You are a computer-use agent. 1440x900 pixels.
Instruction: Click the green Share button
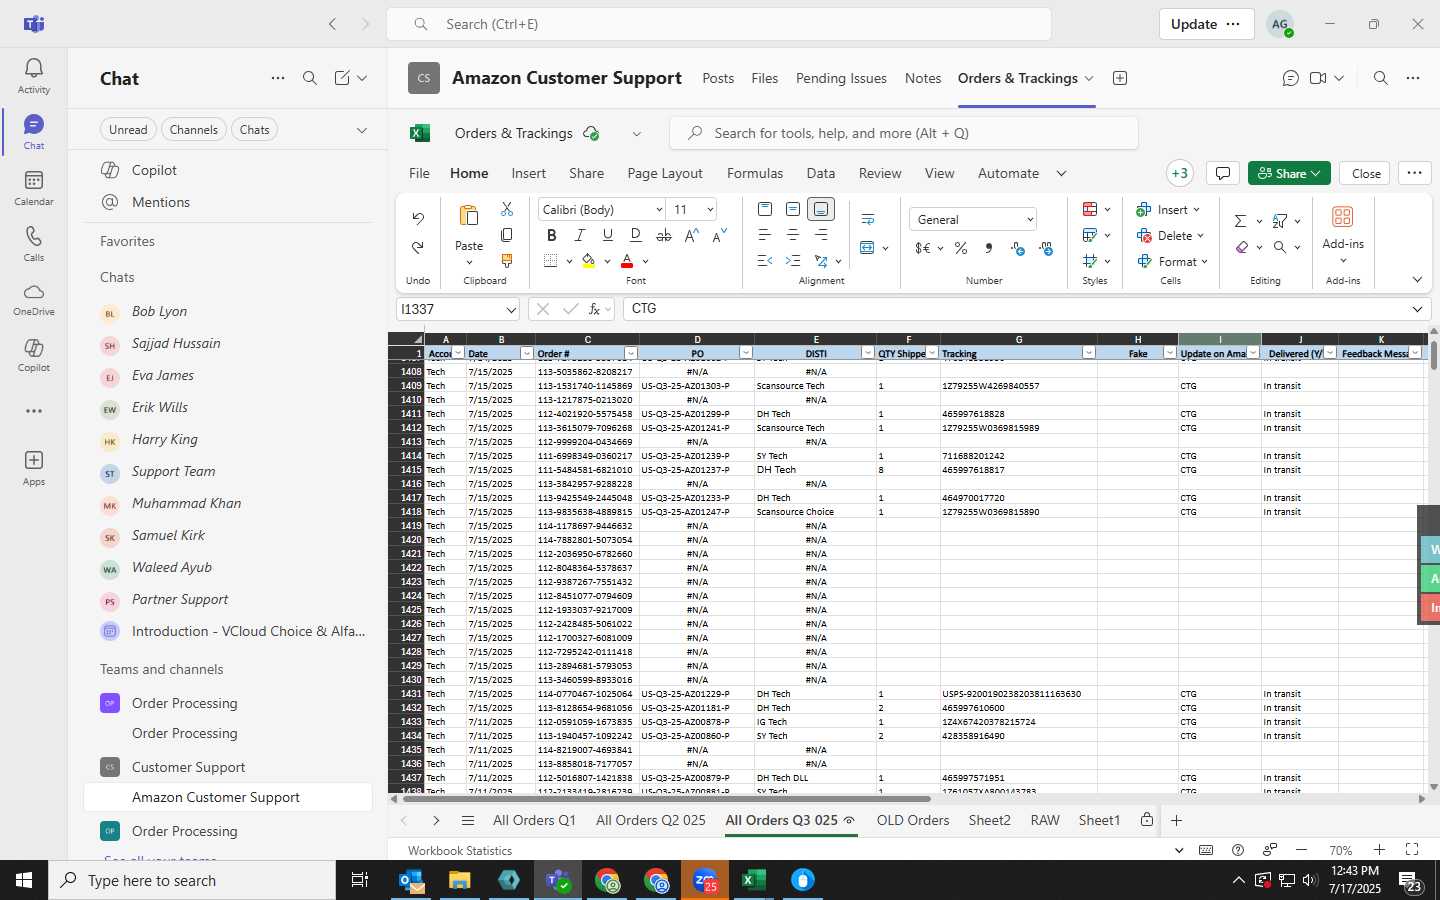click(x=1289, y=173)
